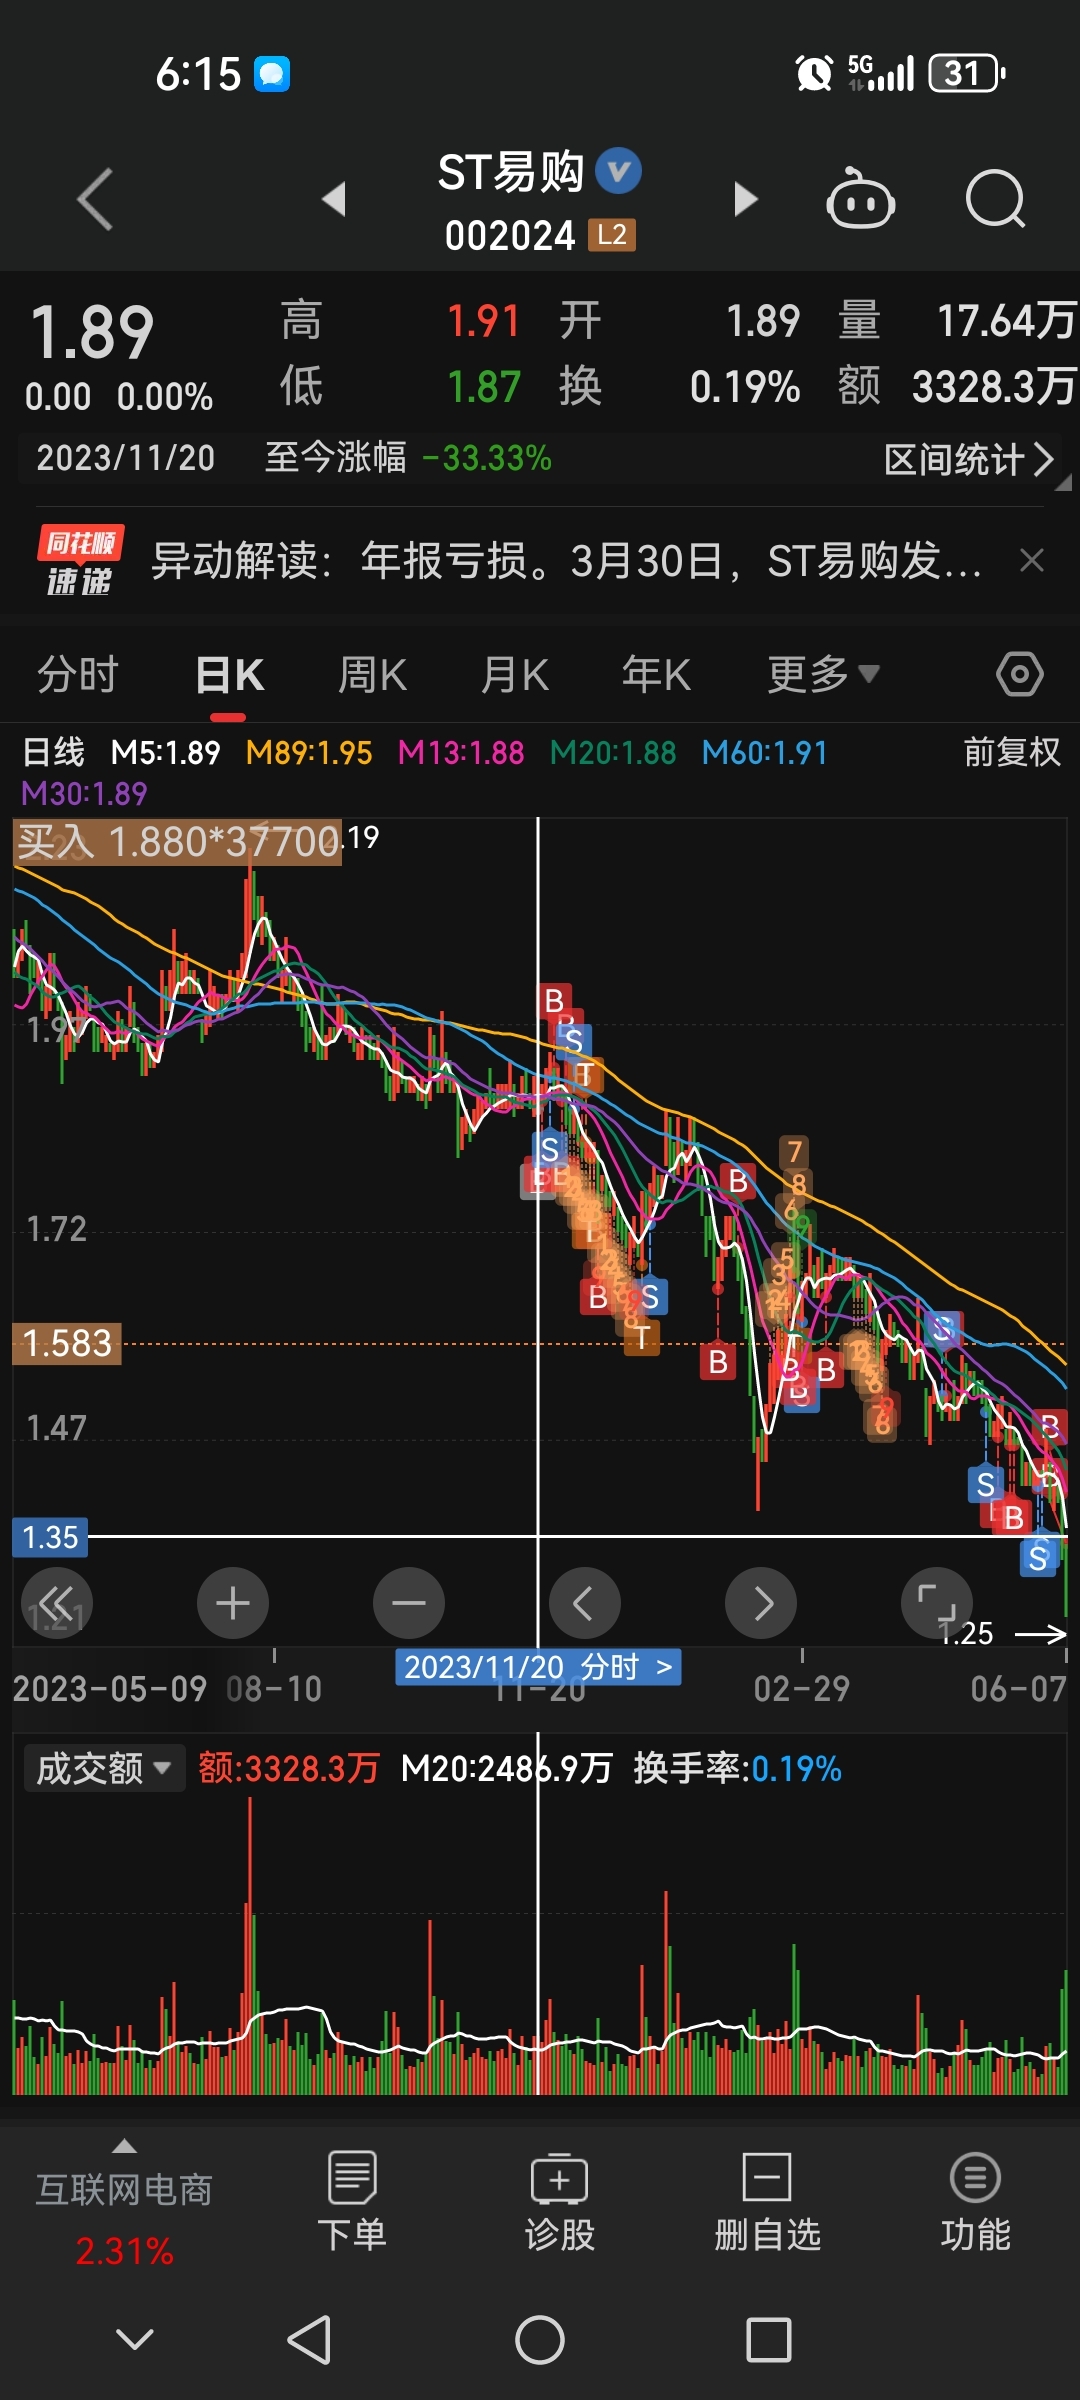Select the 日K tab

coord(229,675)
